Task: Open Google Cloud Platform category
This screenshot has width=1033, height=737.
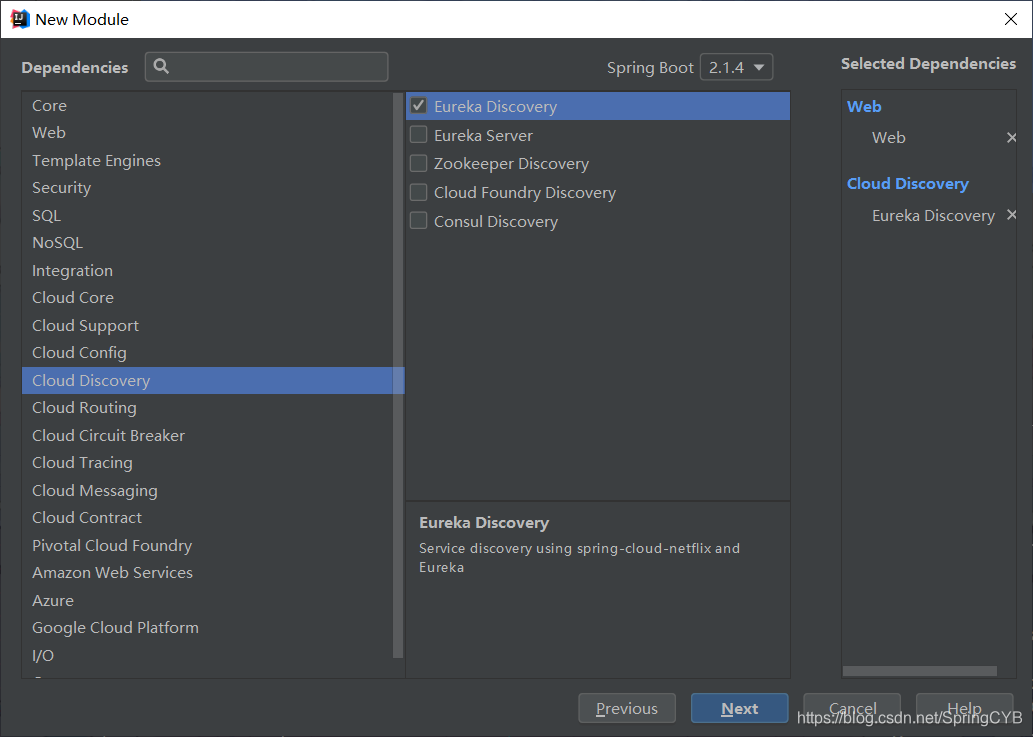Action: (x=207, y=628)
